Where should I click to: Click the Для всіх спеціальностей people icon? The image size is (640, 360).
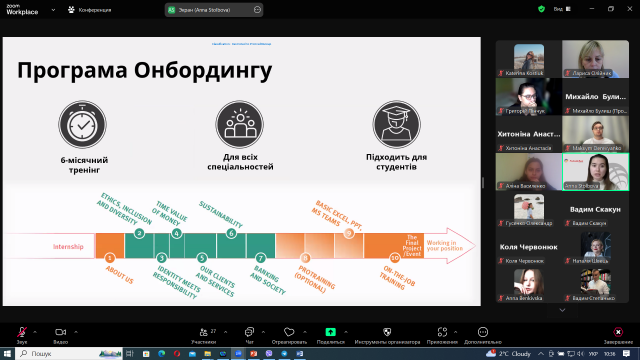[x=240, y=124]
